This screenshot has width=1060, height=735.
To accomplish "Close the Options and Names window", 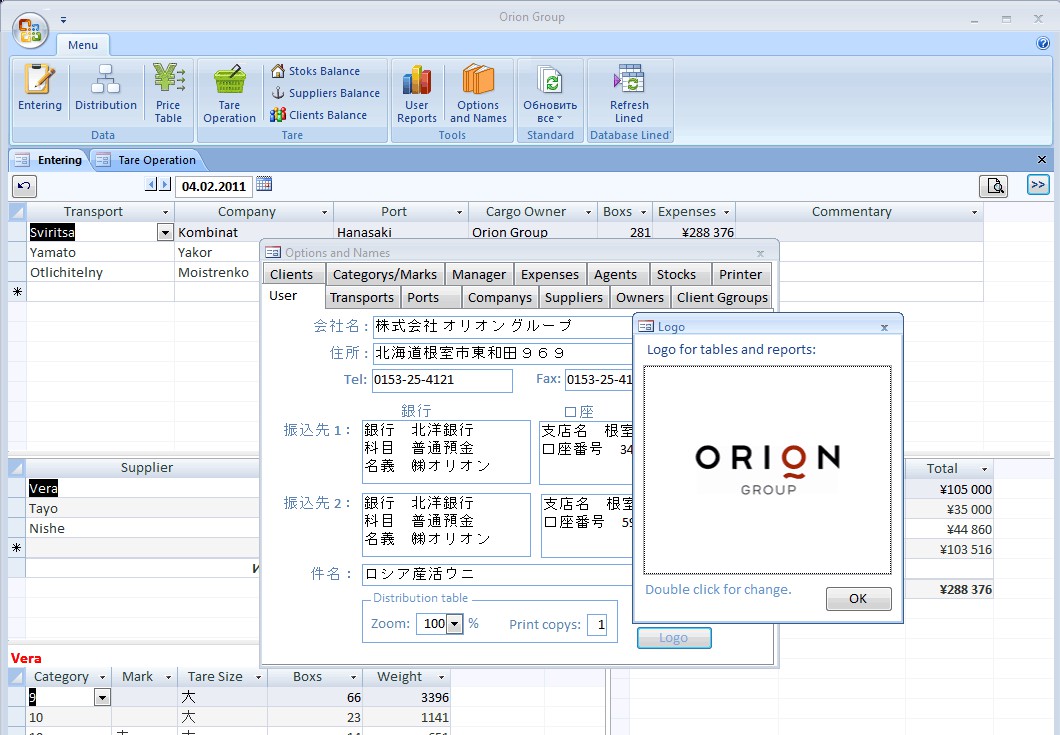I will coord(761,254).
